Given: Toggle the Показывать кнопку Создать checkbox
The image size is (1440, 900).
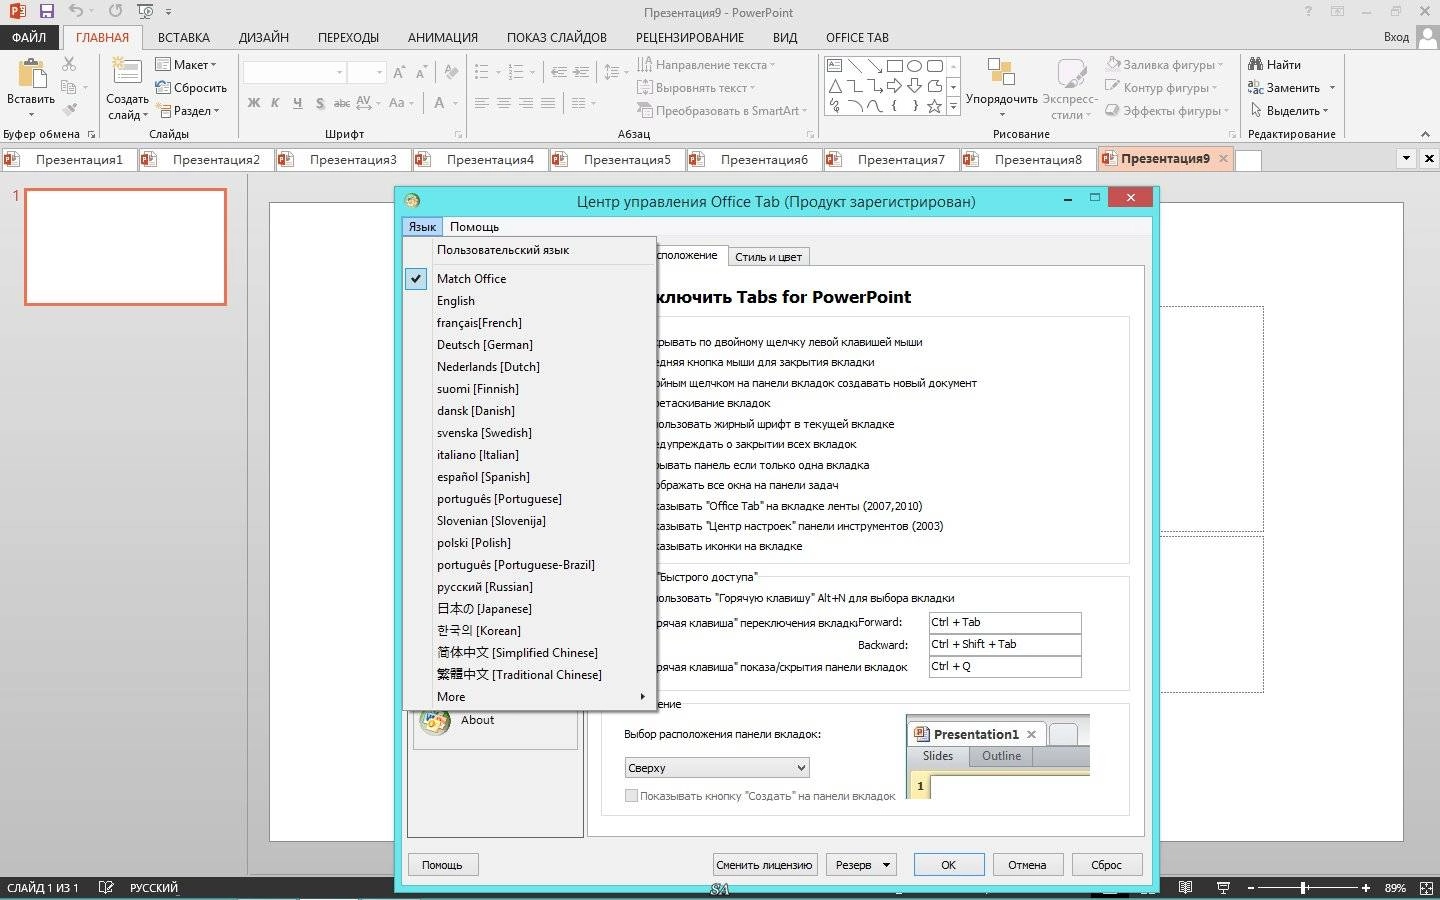Looking at the screenshot, I should point(631,796).
